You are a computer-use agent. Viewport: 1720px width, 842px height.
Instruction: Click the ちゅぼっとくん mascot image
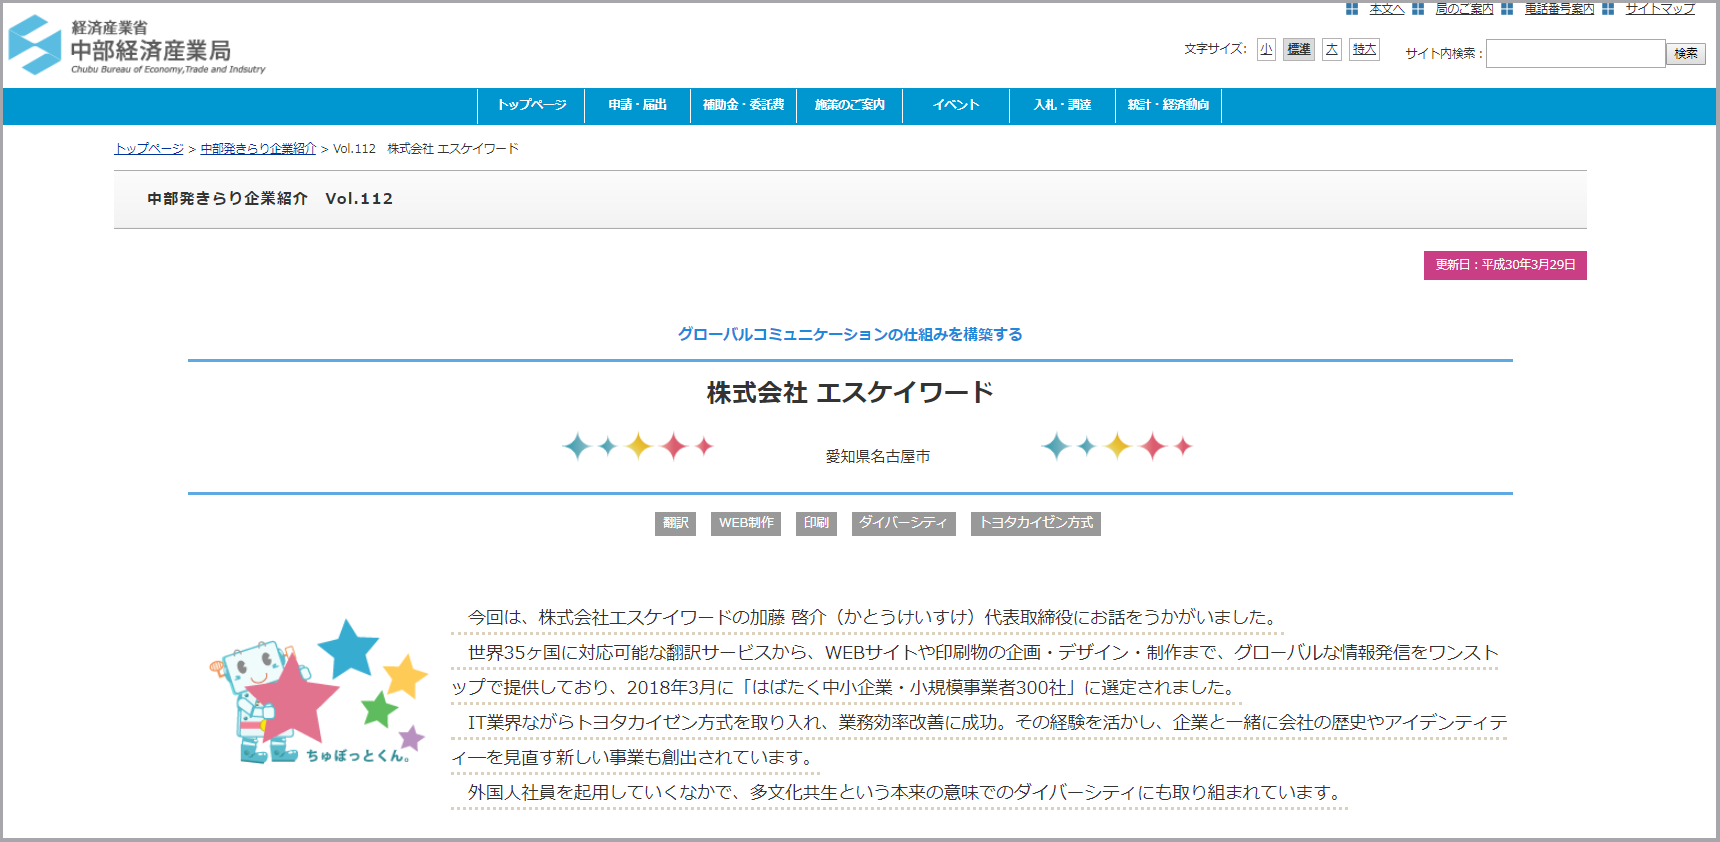pyautogui.click(x=318, y=691)
